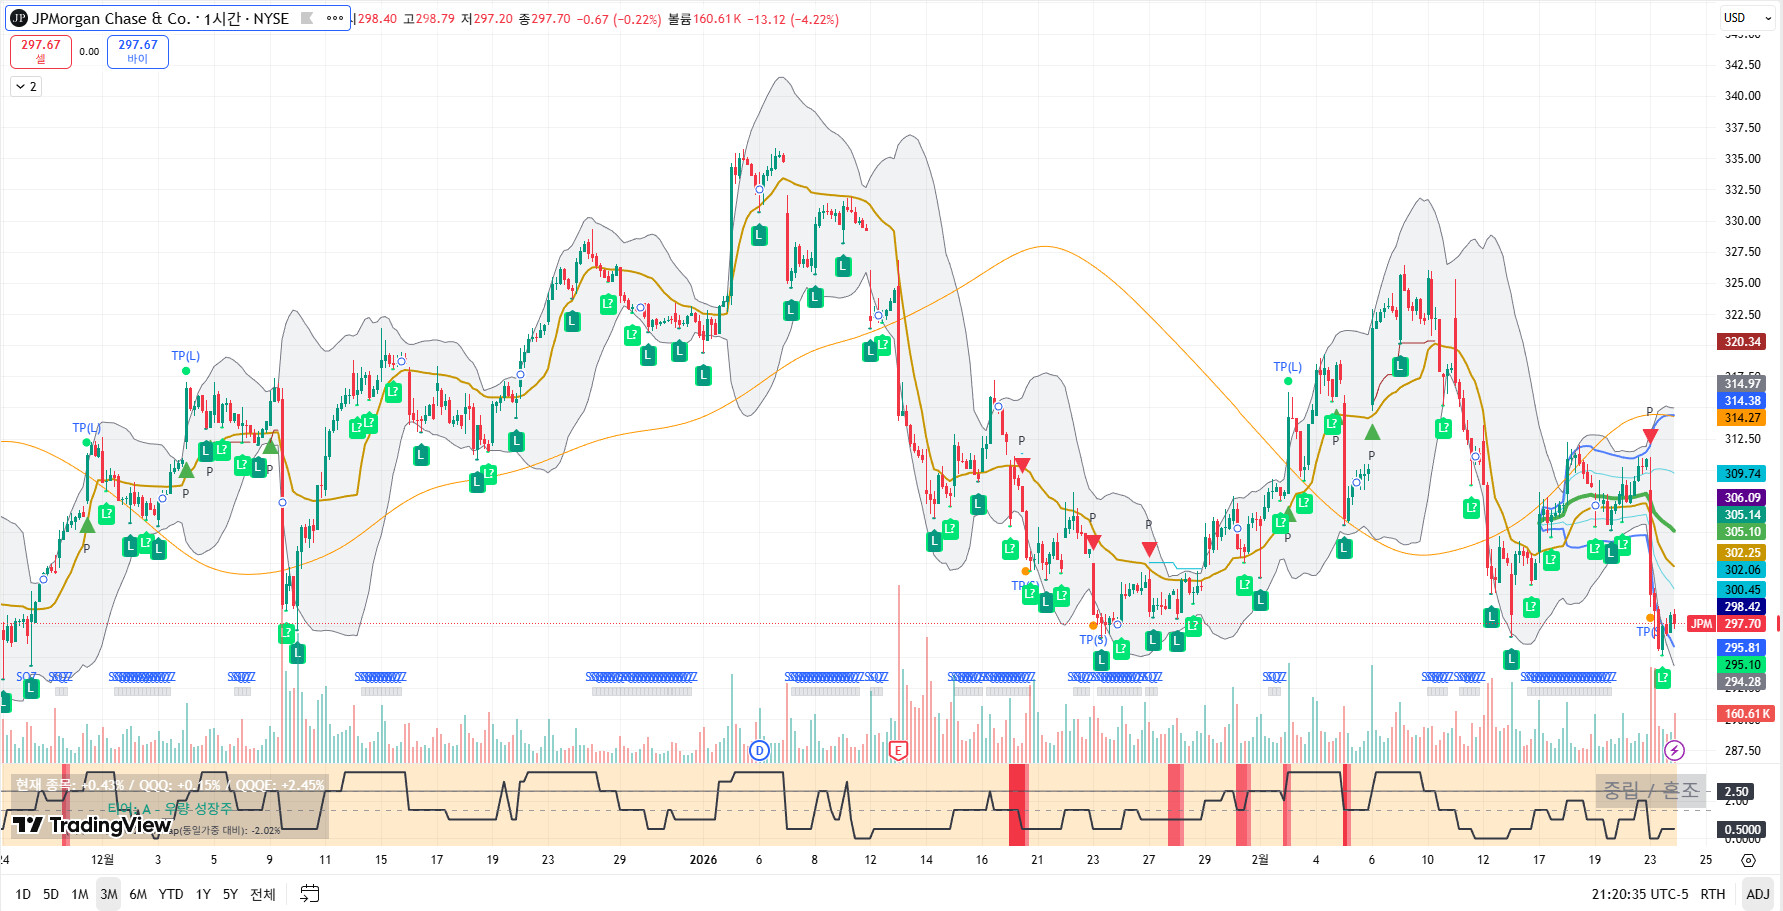
Task: Click the 2월 label on the time axis
Action: (x=1260, y=860)
